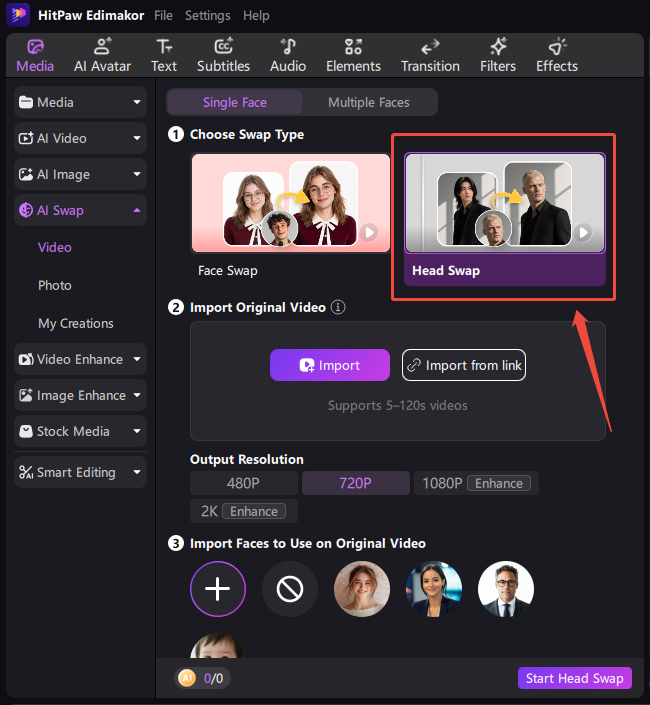Viewport: 650px width, 705px height.
Task: Click the Image Enhance icon in sidebar
Action: 26,395
